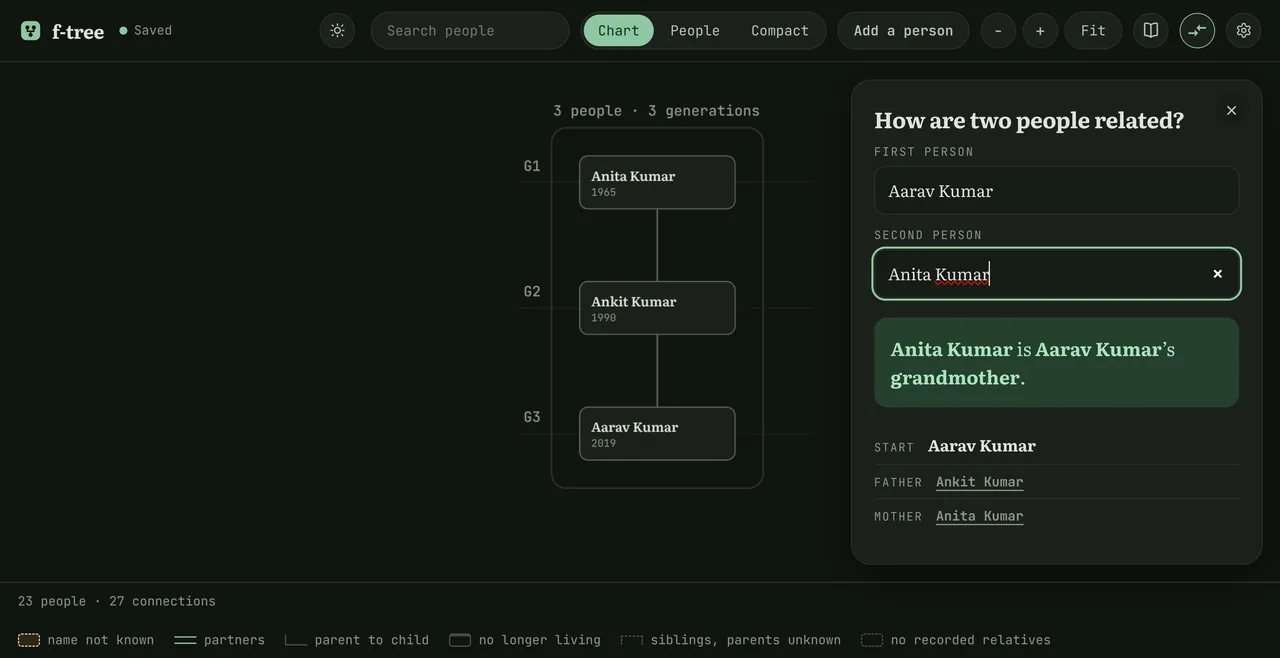The height and width of the screenshot is (658, 1280).
Task: Click 'parent to child' legend icon
Action: tap(296, 640)
